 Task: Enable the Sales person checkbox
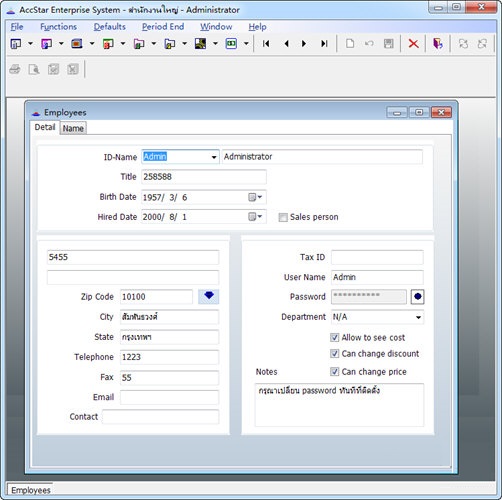coord(283,217)
